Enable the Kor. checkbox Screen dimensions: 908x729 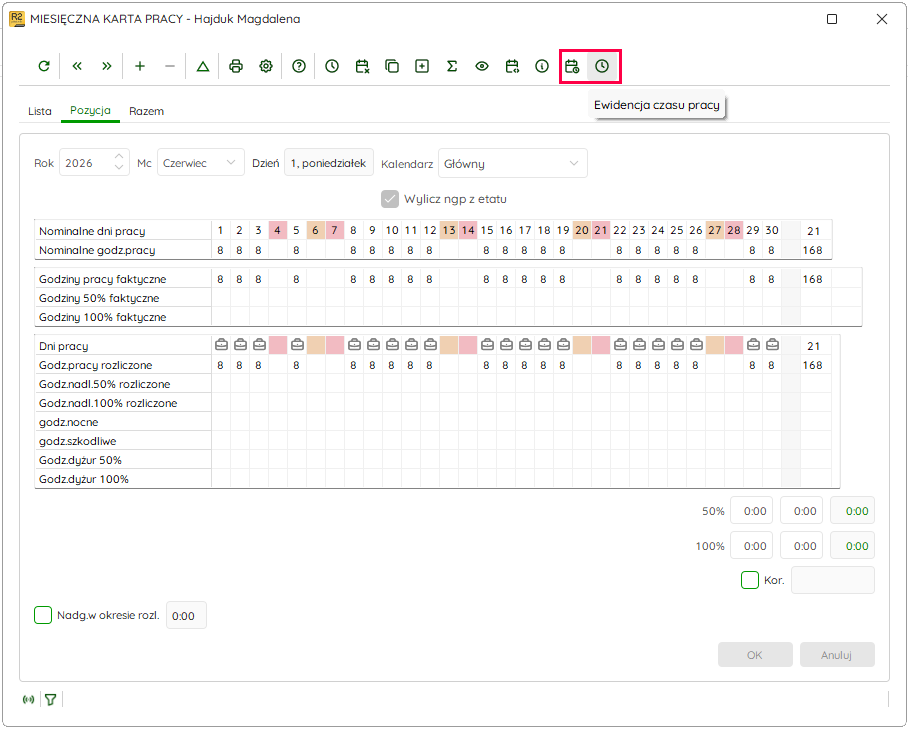pos(750,580)
